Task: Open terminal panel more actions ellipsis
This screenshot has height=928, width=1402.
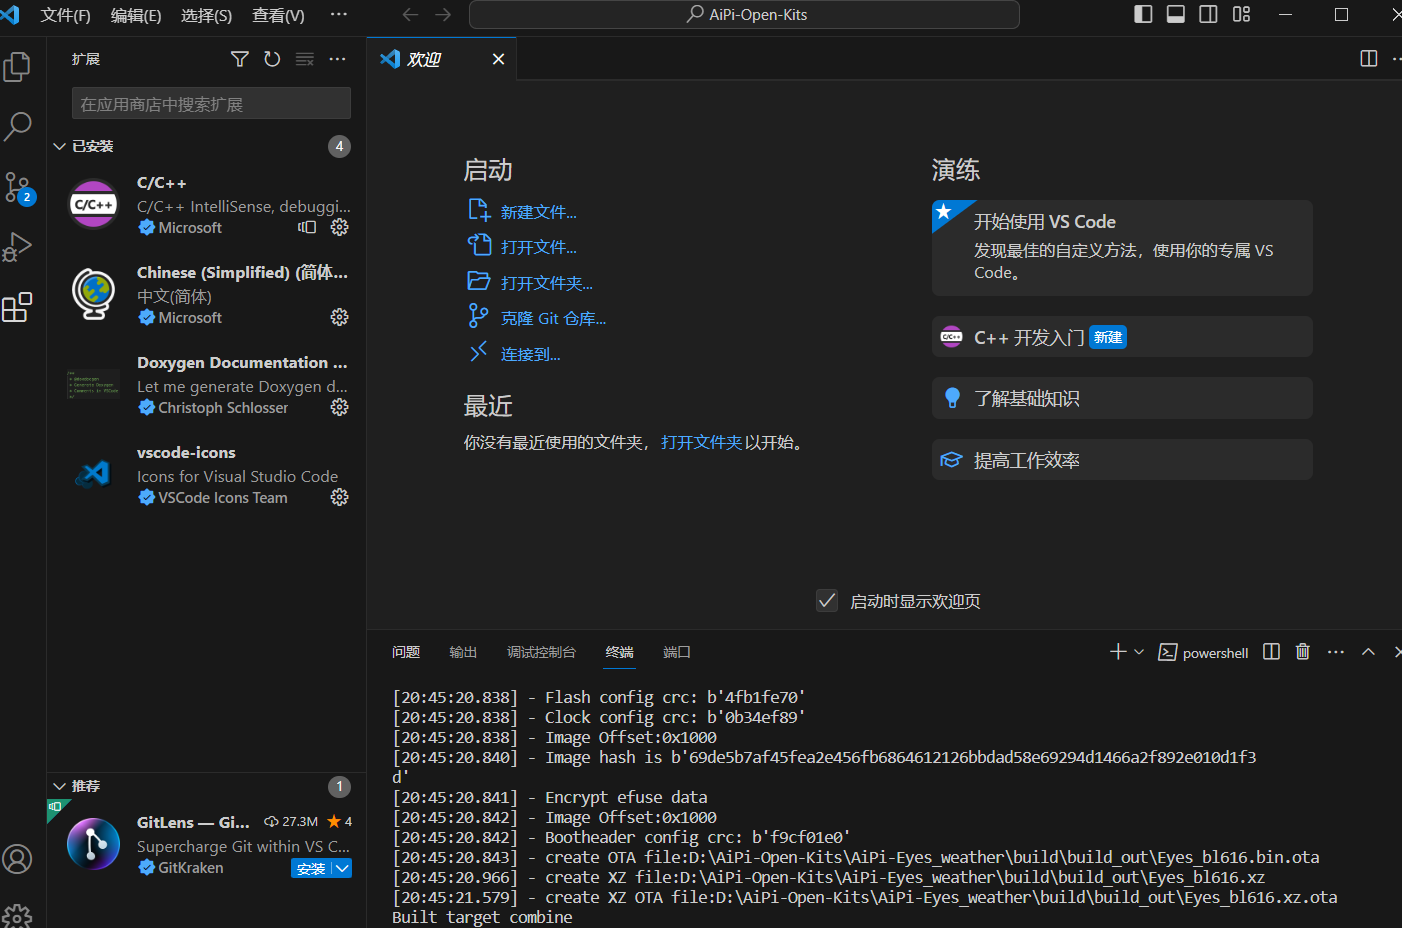Action: 1336,652
